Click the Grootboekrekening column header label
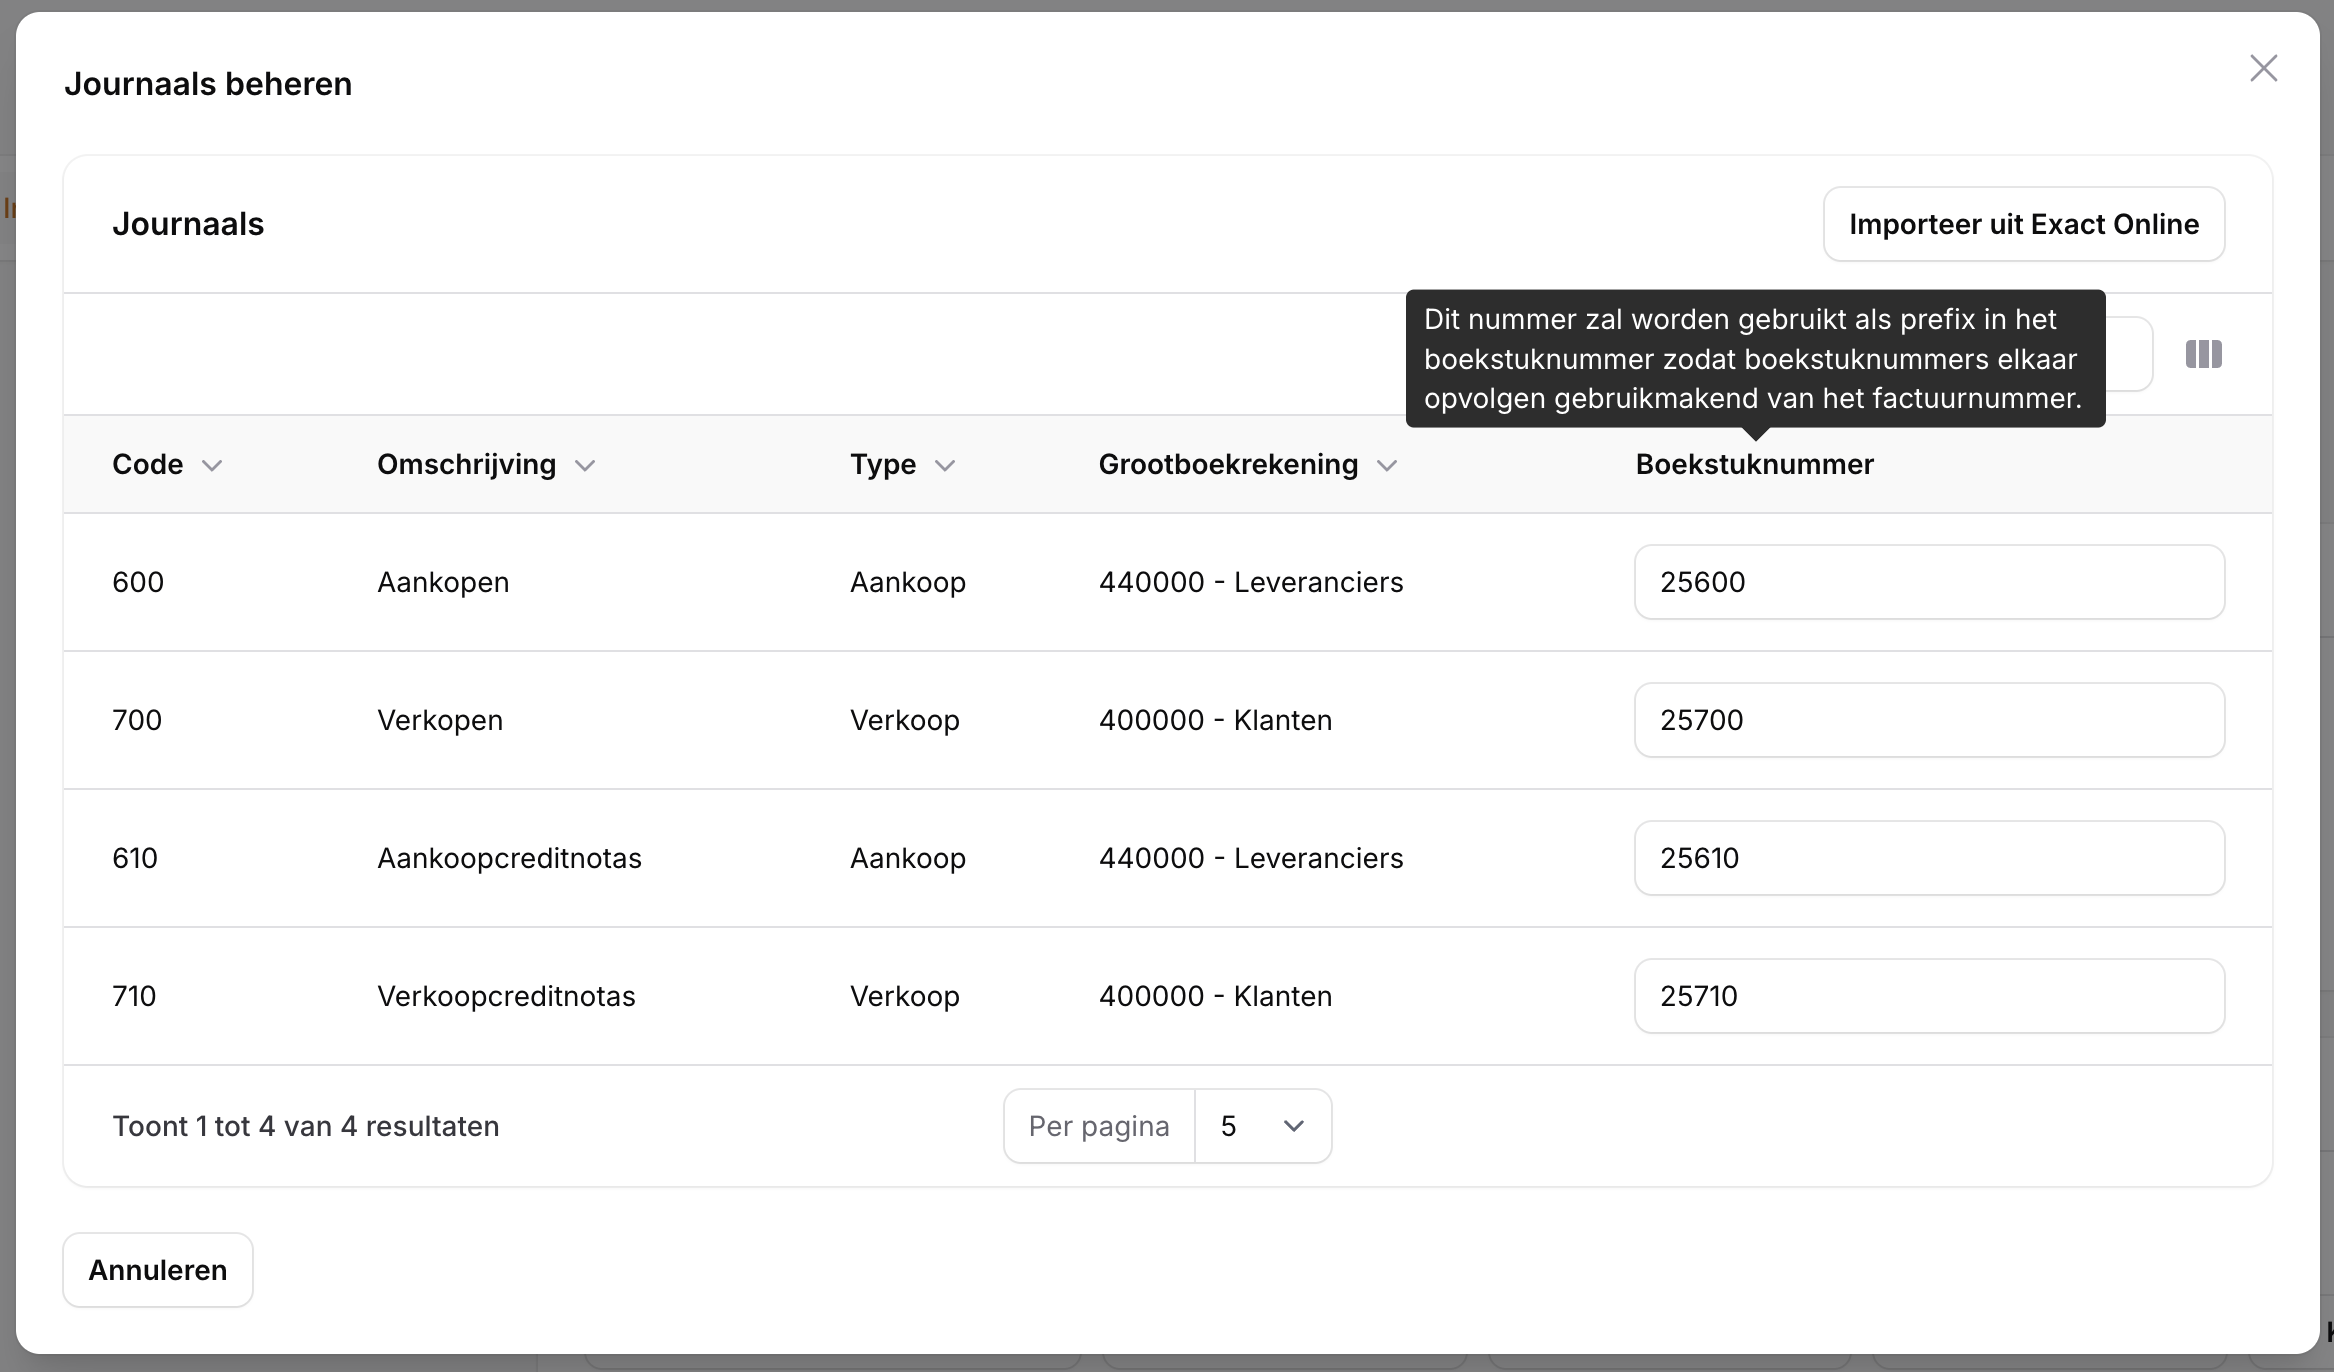 (x=1228, y=464)
